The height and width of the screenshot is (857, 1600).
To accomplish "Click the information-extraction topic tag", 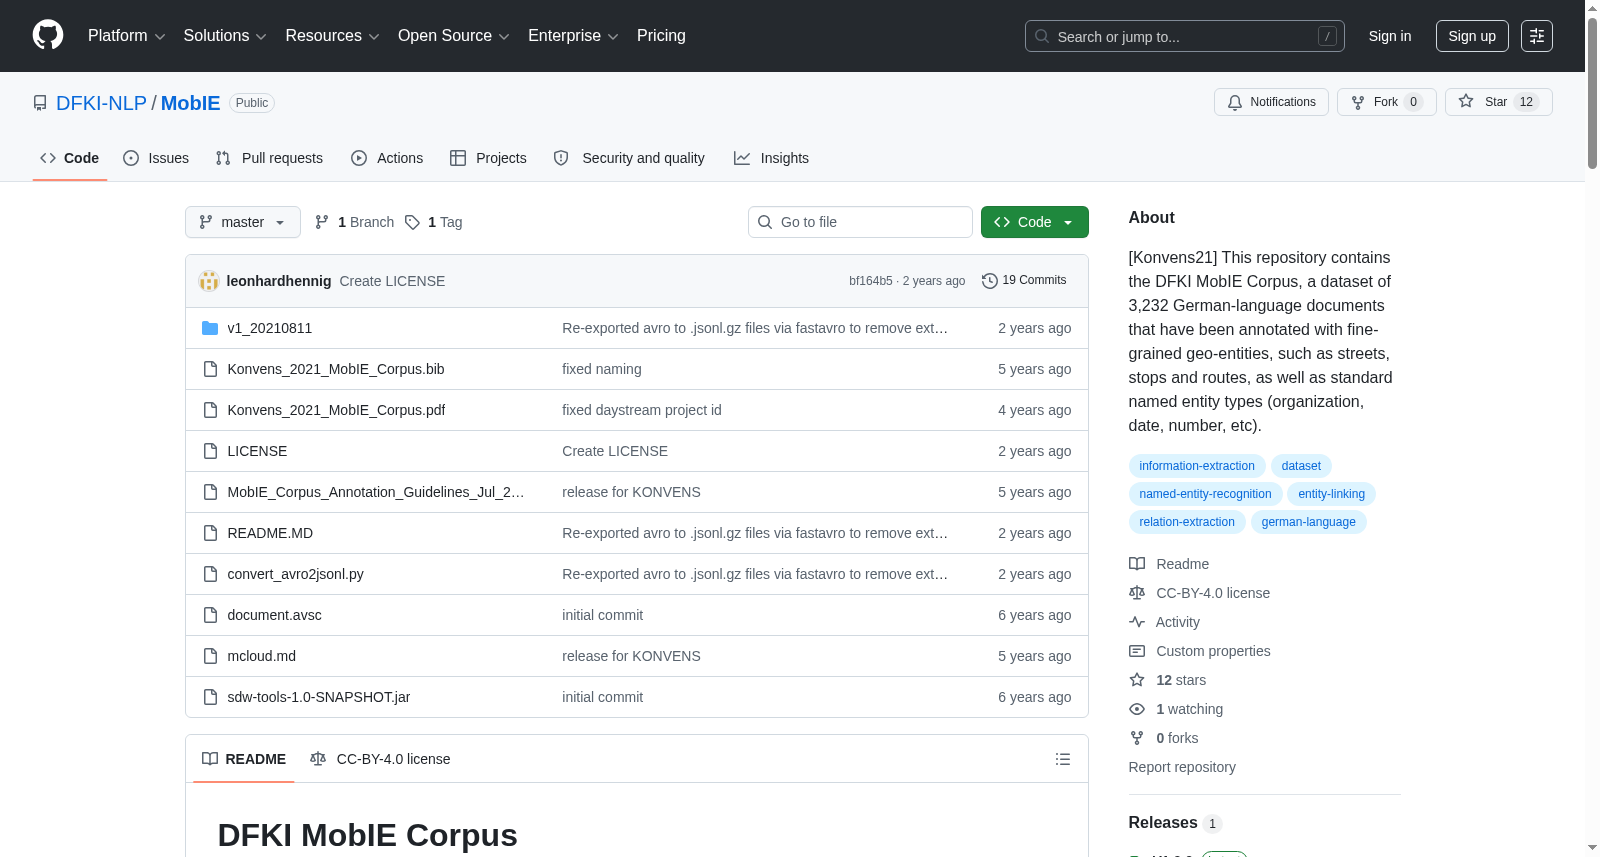I will [x=1197, y=466].
